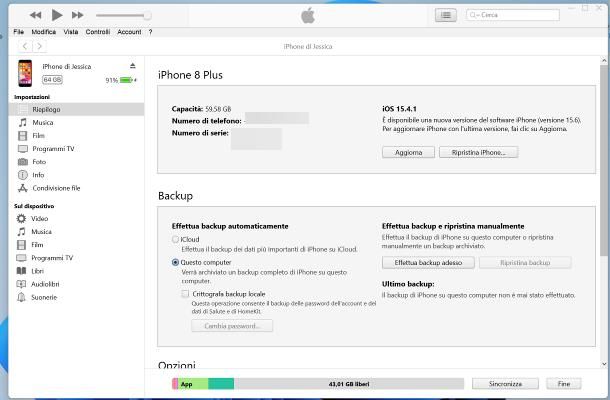Enable the Crittografa backup locale checkbox

click(185, 294)
